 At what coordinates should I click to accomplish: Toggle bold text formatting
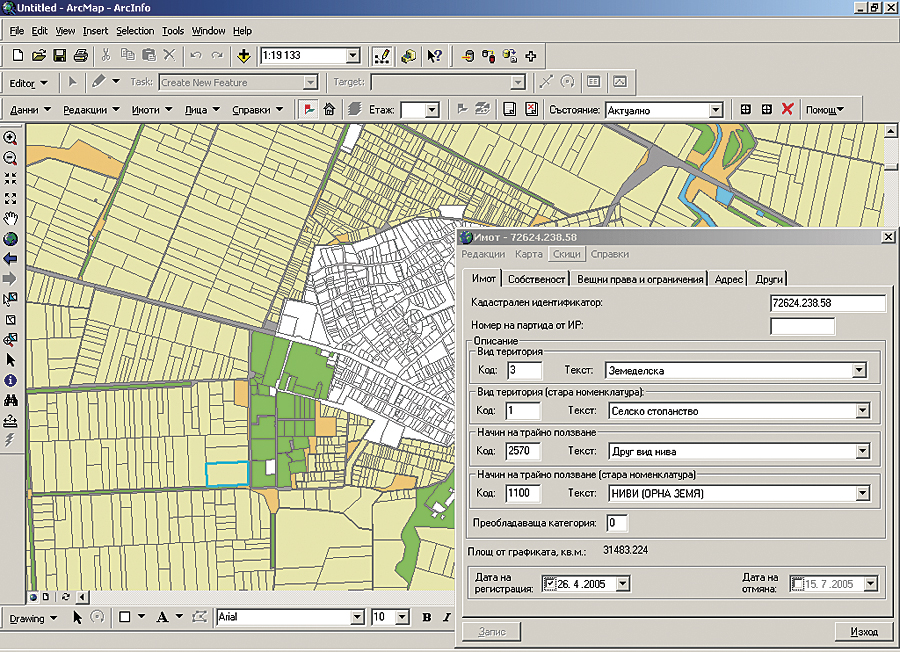tap(426, 618)
